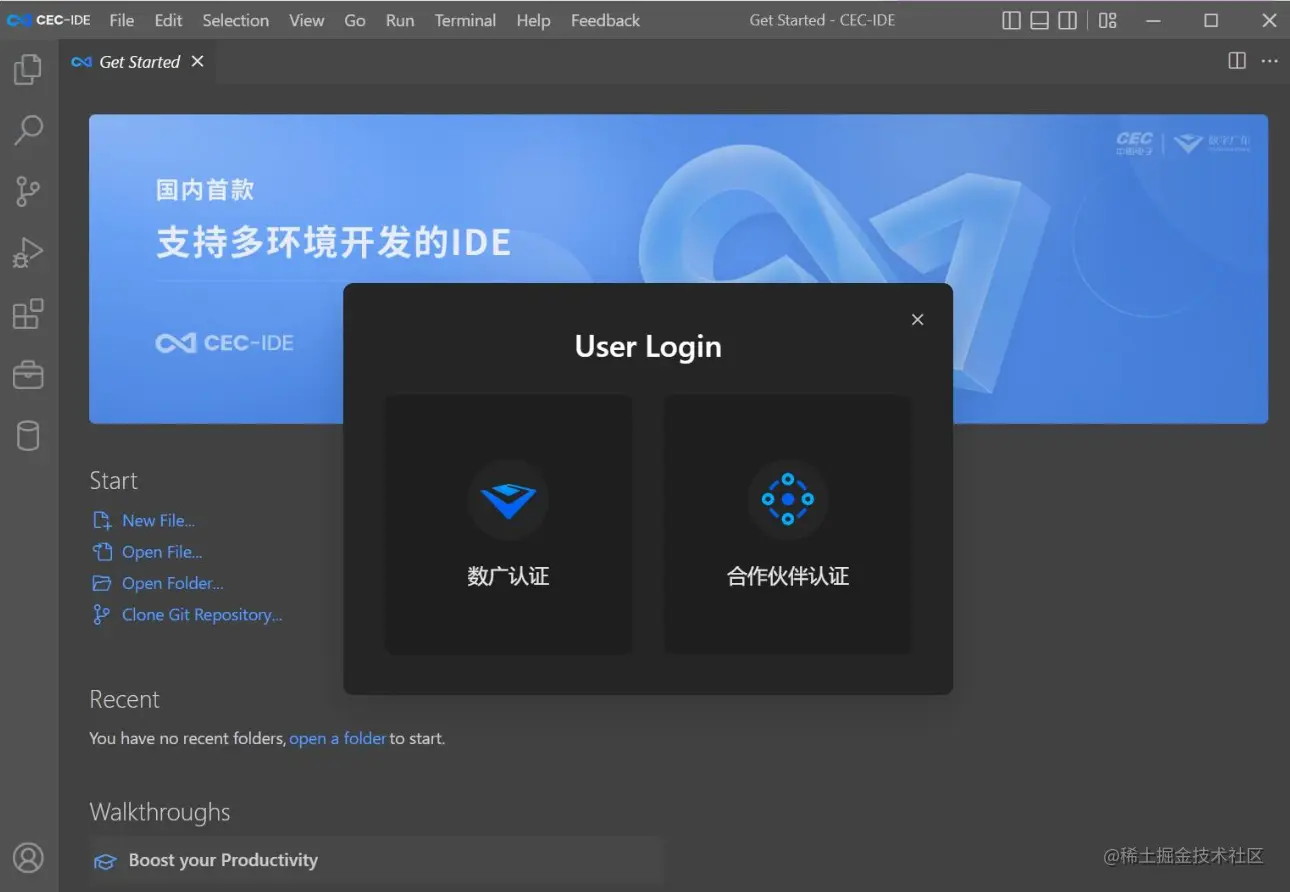The height and width of the screenshot is (892, 1290).
Task: Open editor More Actions ellipsis
Action: [x=1269, y=61]
